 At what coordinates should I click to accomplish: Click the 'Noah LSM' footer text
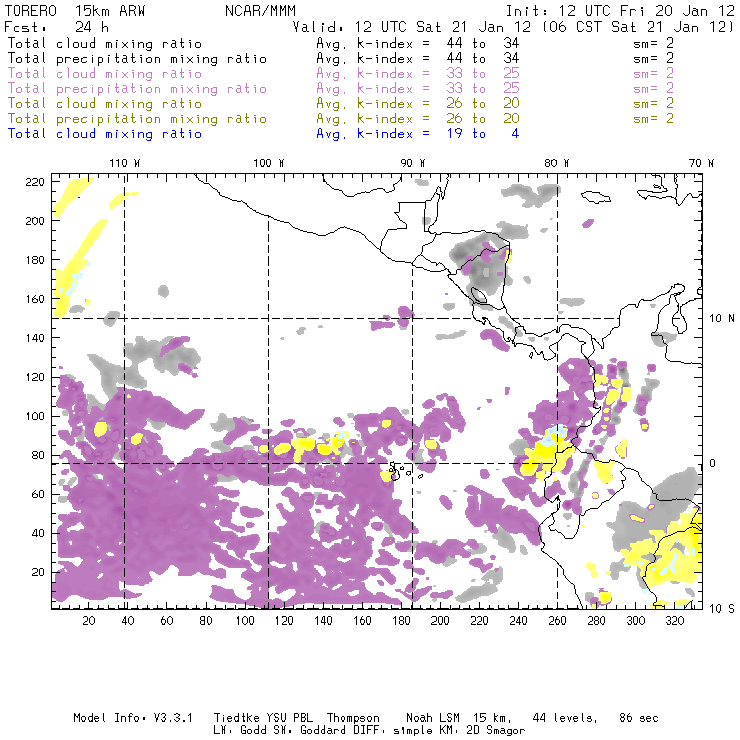point(433,718)
